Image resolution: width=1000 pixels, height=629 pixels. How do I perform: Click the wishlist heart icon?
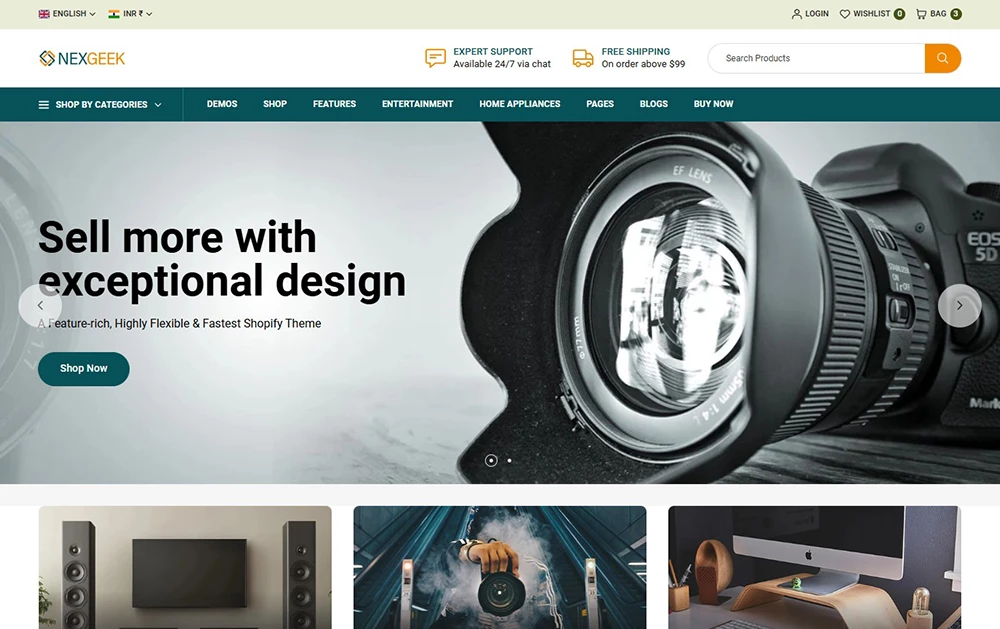845,13
